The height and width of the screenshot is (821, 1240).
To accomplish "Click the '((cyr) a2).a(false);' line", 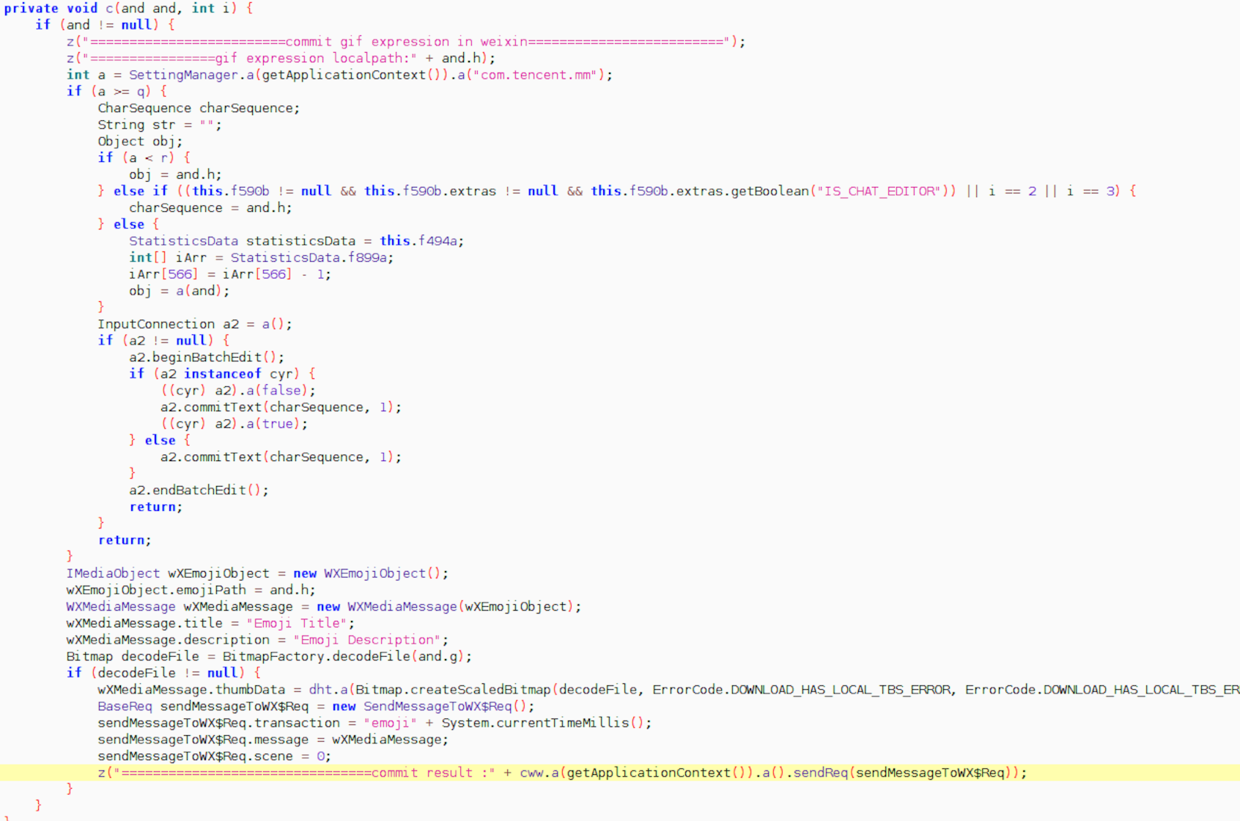I will tap(238, 390).
